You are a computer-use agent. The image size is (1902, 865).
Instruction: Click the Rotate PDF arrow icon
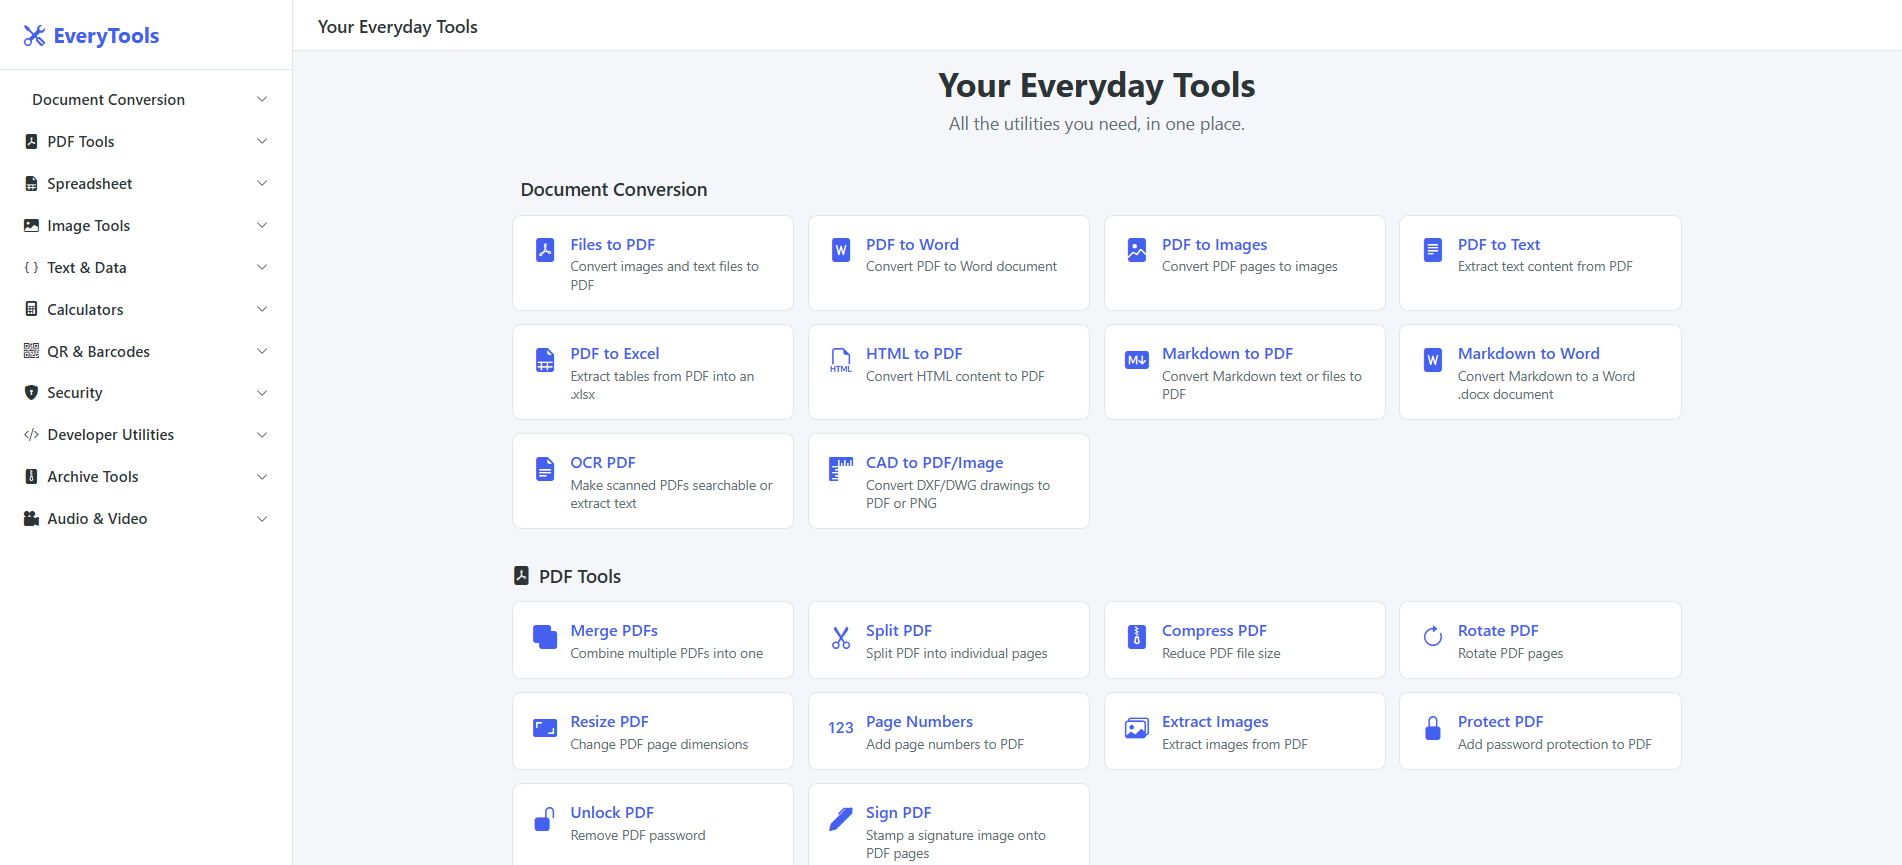pos(1433,637)
